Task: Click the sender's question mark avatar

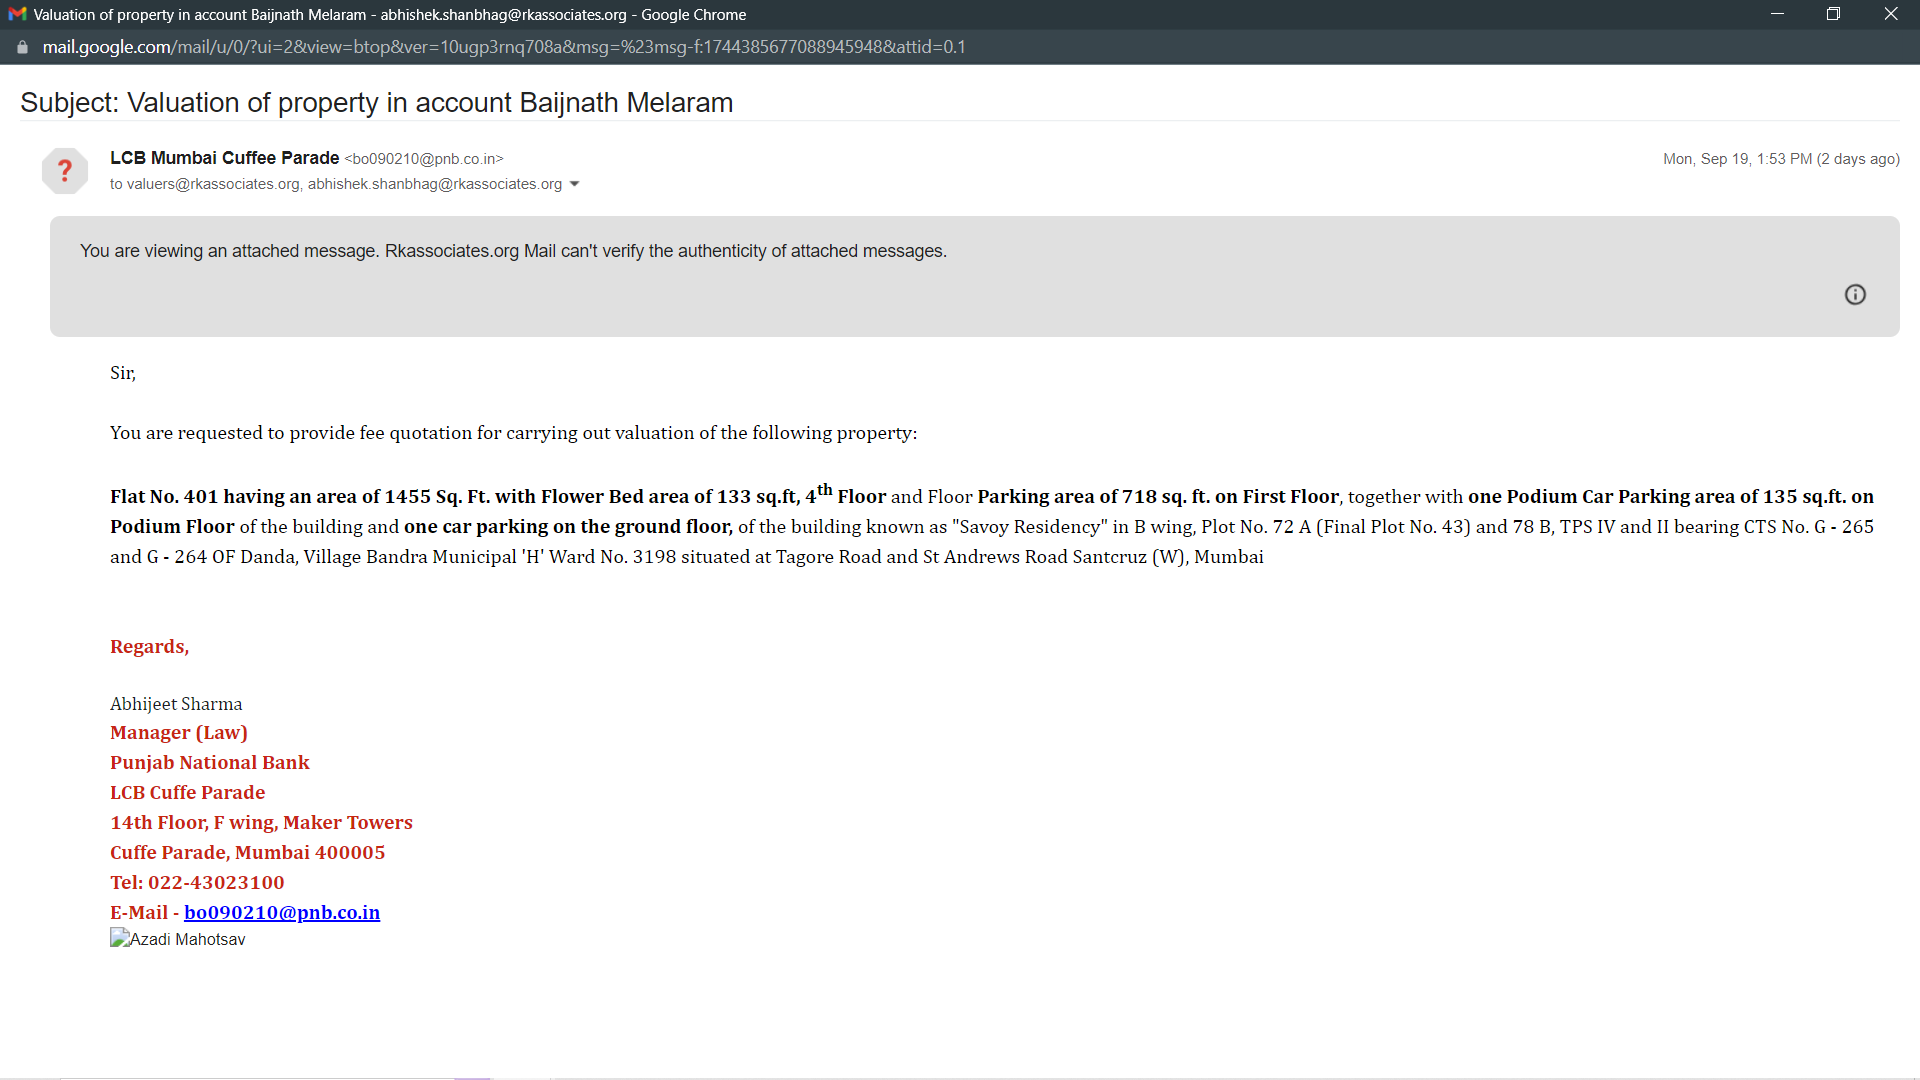Action: coord(65,170)
